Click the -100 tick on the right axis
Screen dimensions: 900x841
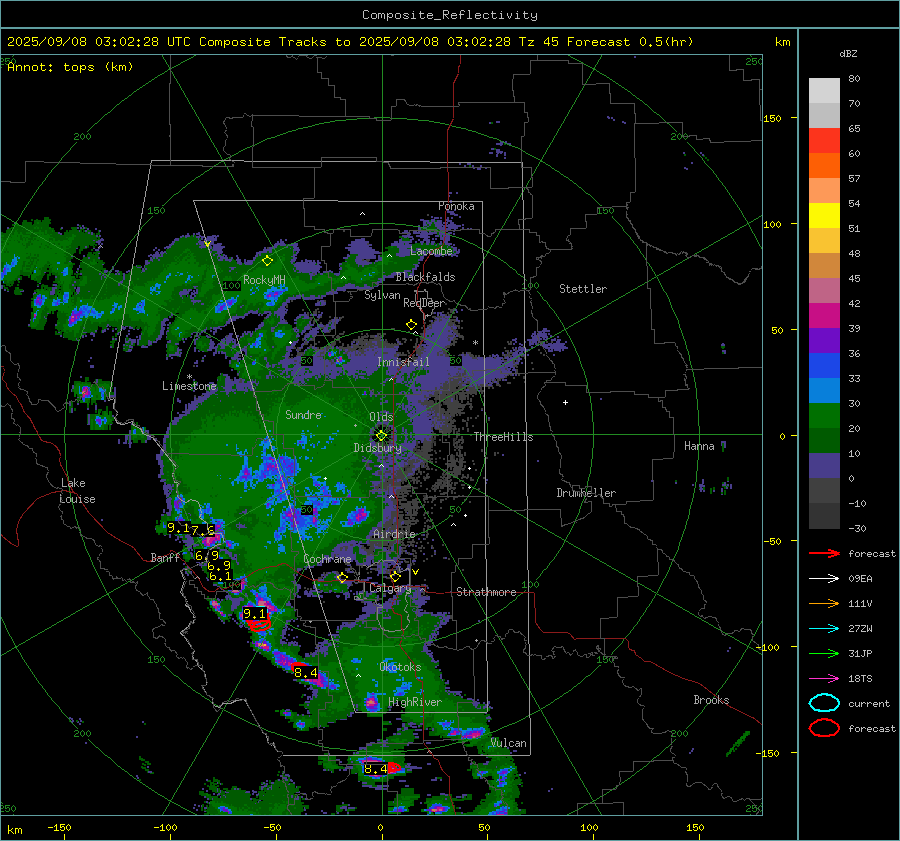[767, 647]
